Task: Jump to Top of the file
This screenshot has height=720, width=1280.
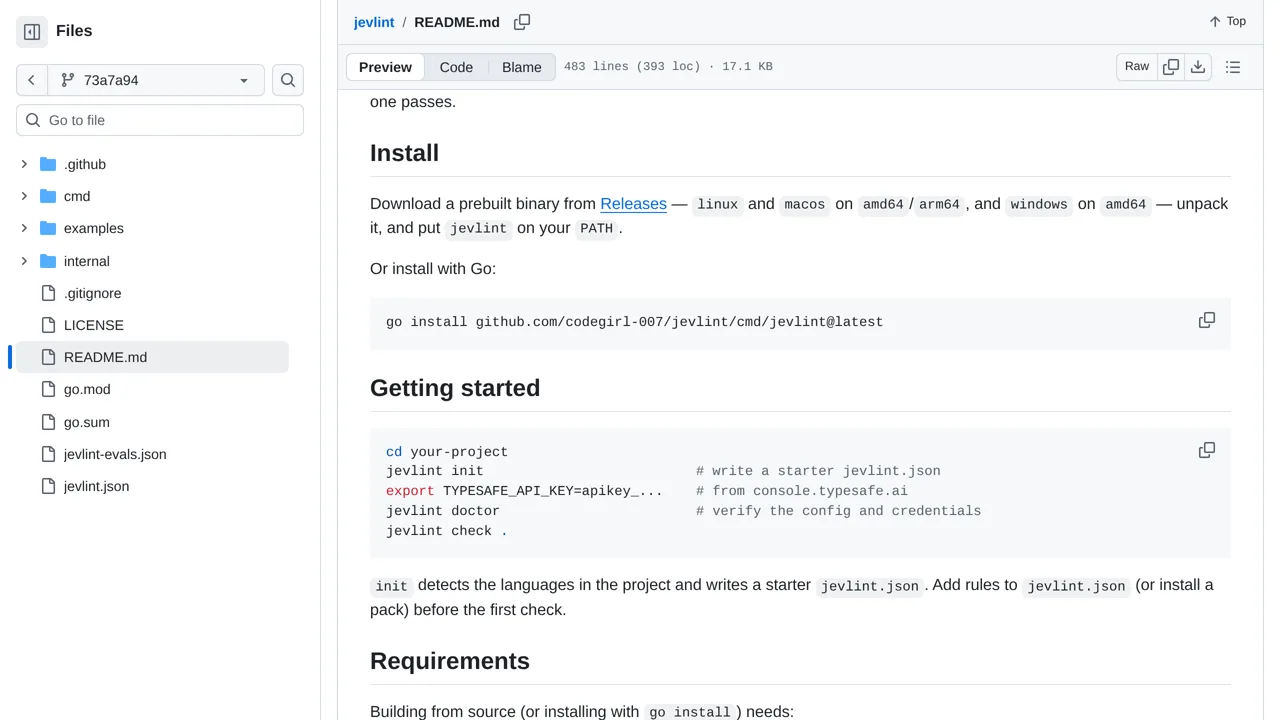Action: pos(1227,22)
